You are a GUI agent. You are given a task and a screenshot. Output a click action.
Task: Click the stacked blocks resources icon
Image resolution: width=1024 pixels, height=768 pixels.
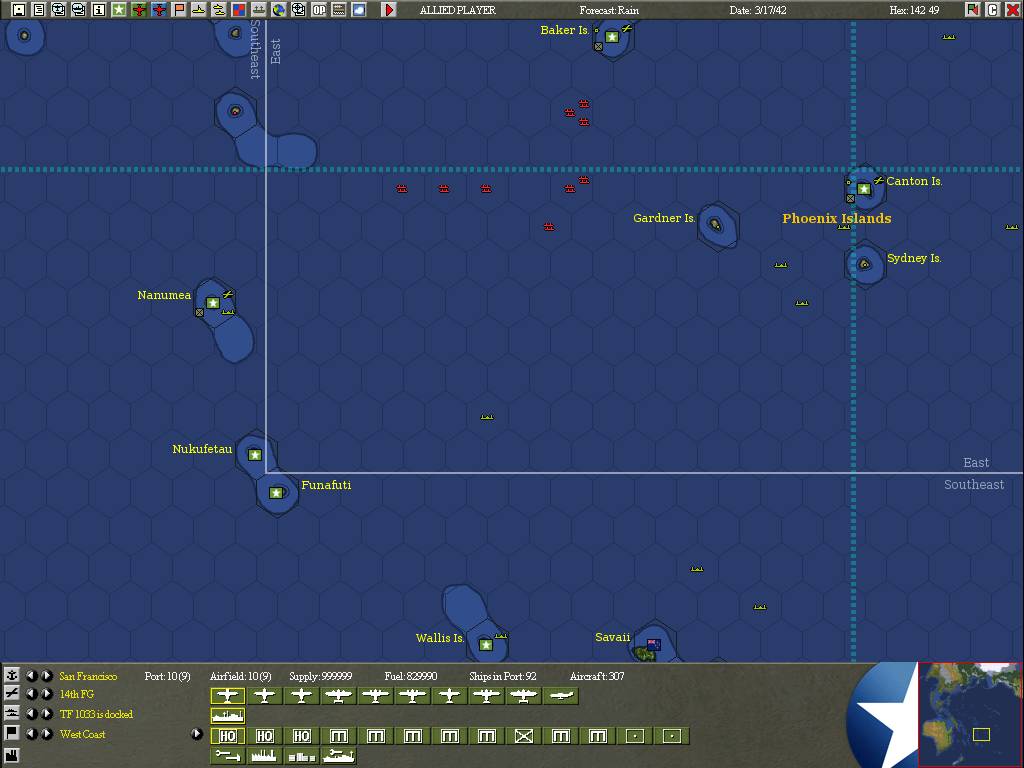302,756
